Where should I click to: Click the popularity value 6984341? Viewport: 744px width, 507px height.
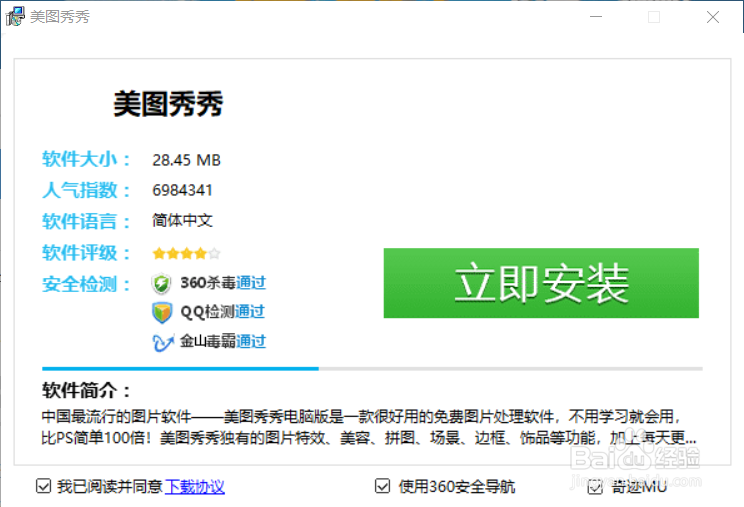click(x=182, y=190)
